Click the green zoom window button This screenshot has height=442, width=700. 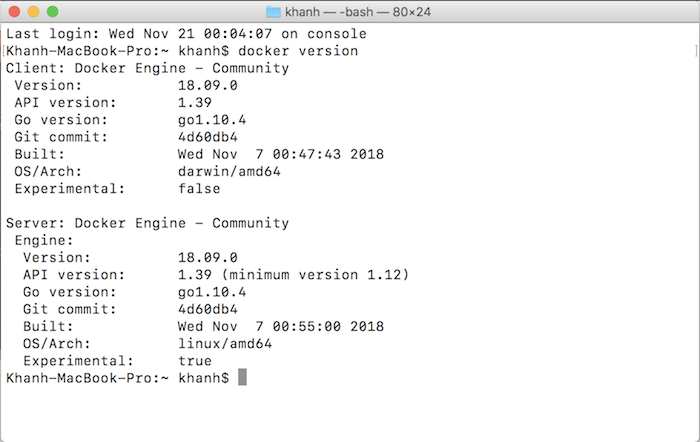click(53, 12)
